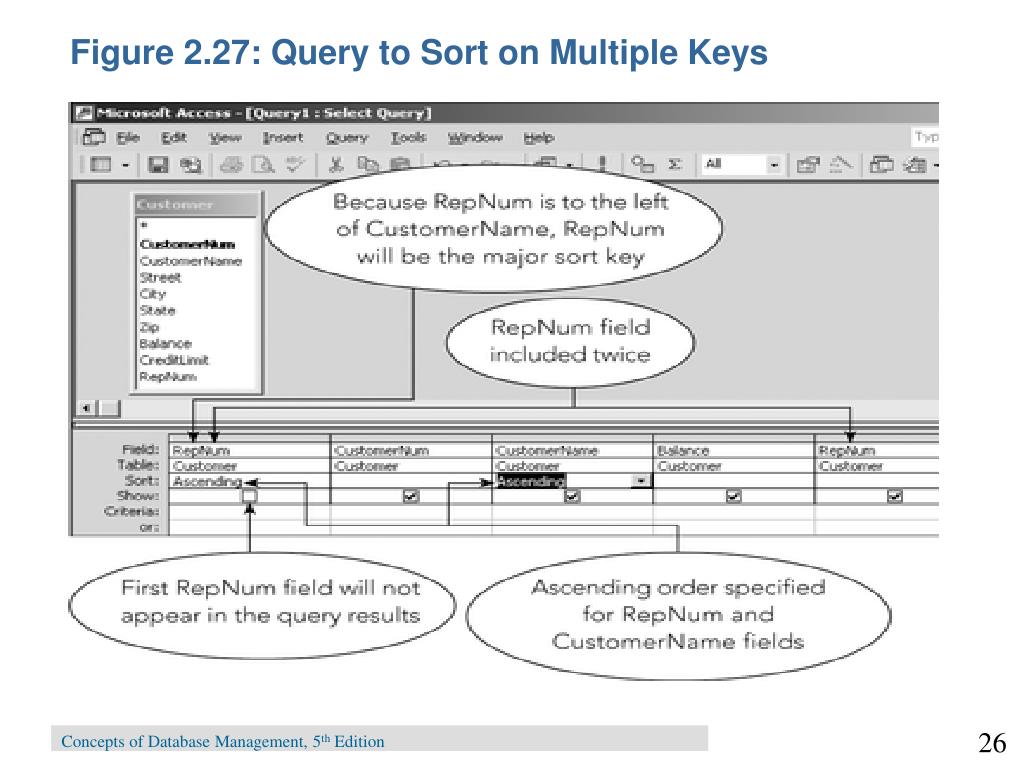
Task: Click the Show Table toolbar icon
Action: click(x=642, y=165)
